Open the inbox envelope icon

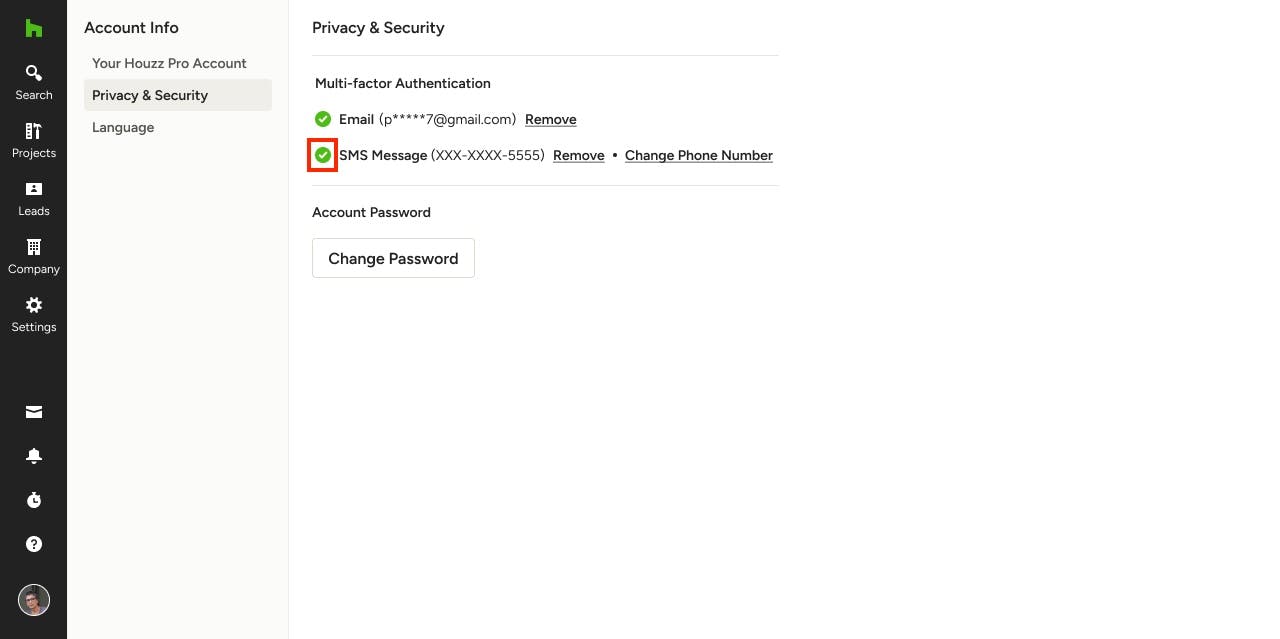click(34, 412)
